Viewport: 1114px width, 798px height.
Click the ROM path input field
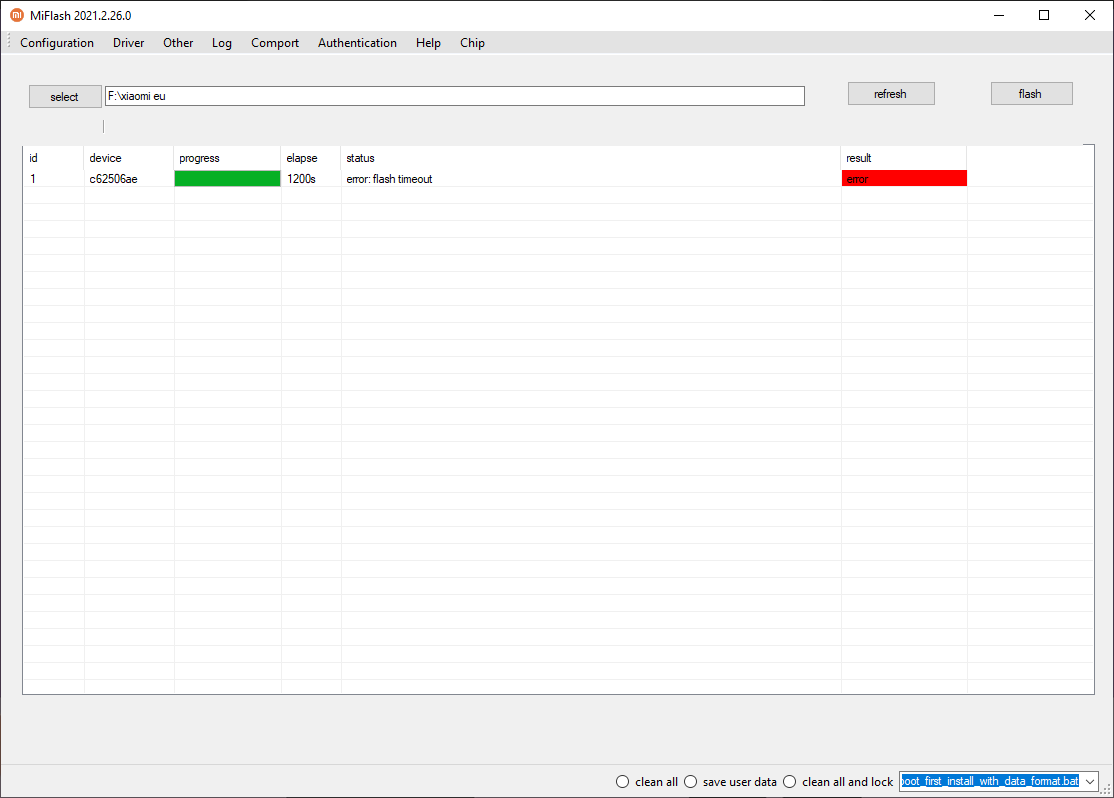pos(454,96)
